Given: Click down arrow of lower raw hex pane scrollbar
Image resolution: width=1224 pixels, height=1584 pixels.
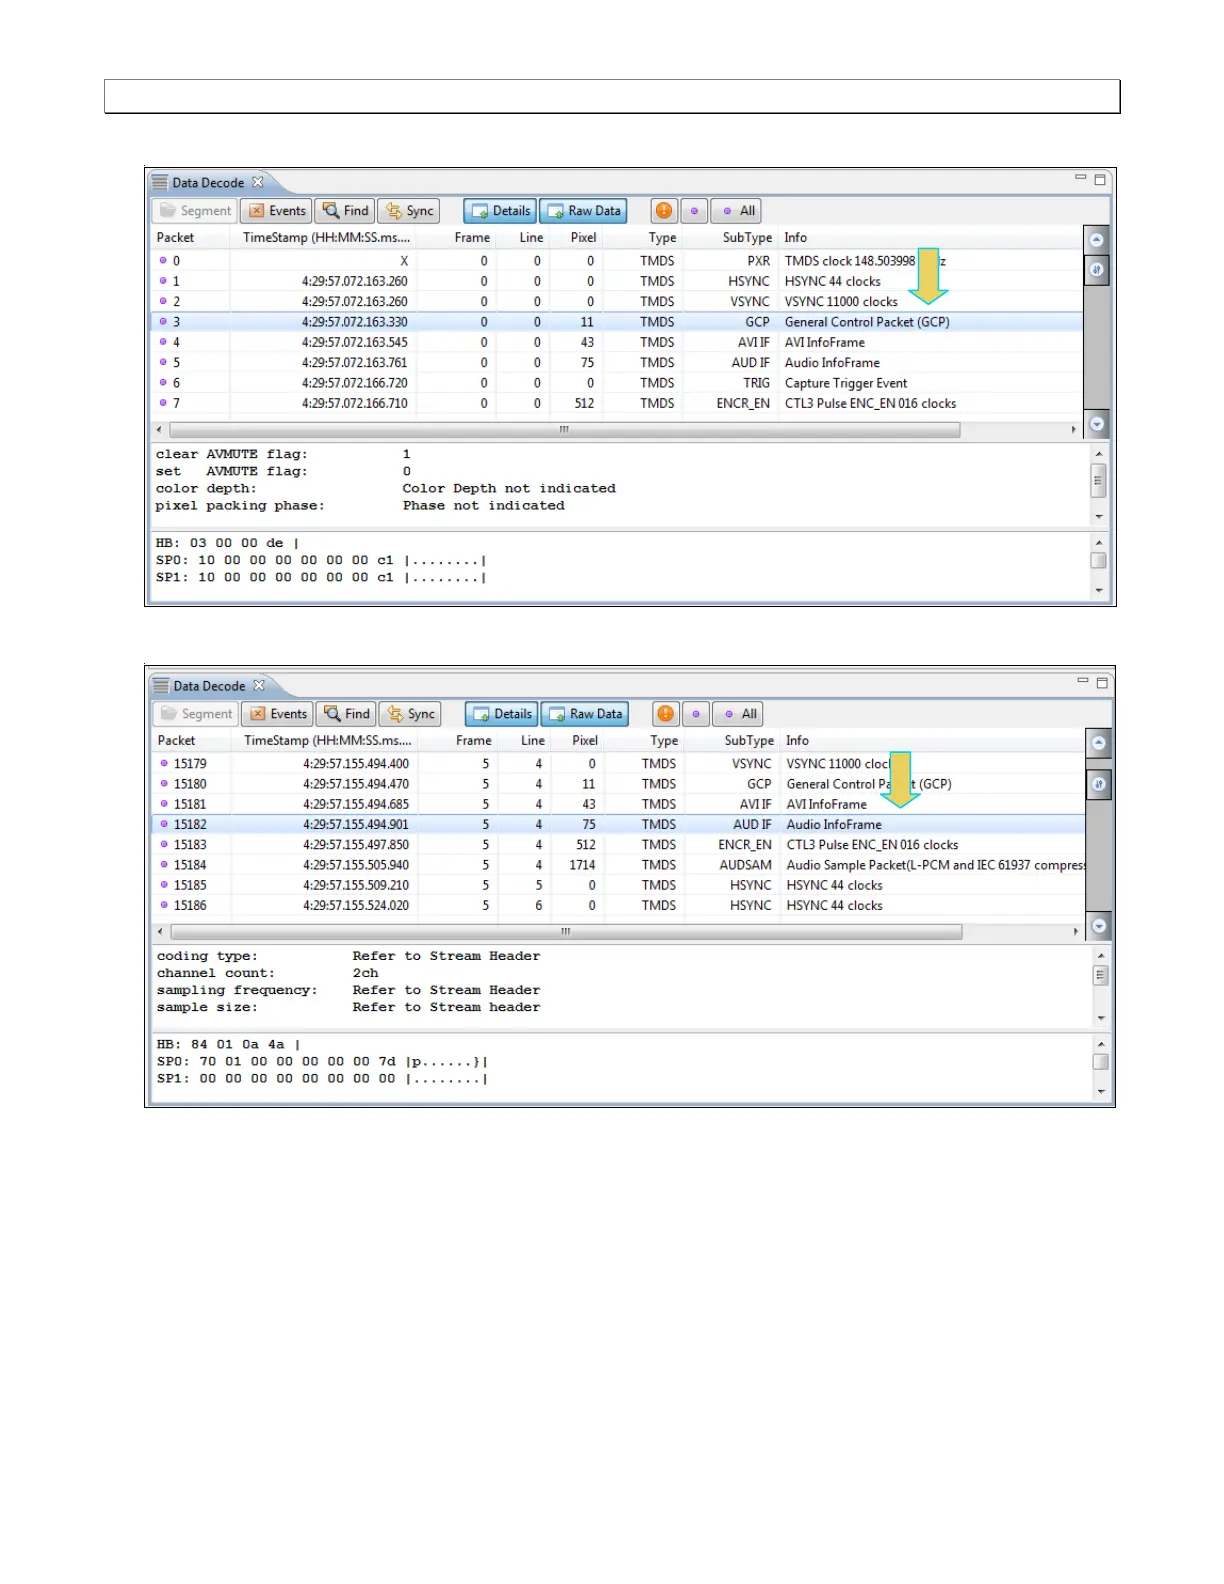Looking at the screenshot, I should pos(1100,1091).
